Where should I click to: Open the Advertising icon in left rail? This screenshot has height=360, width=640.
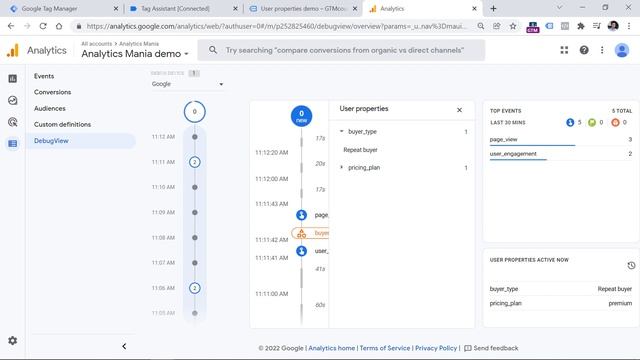click(x=13, y=122)
